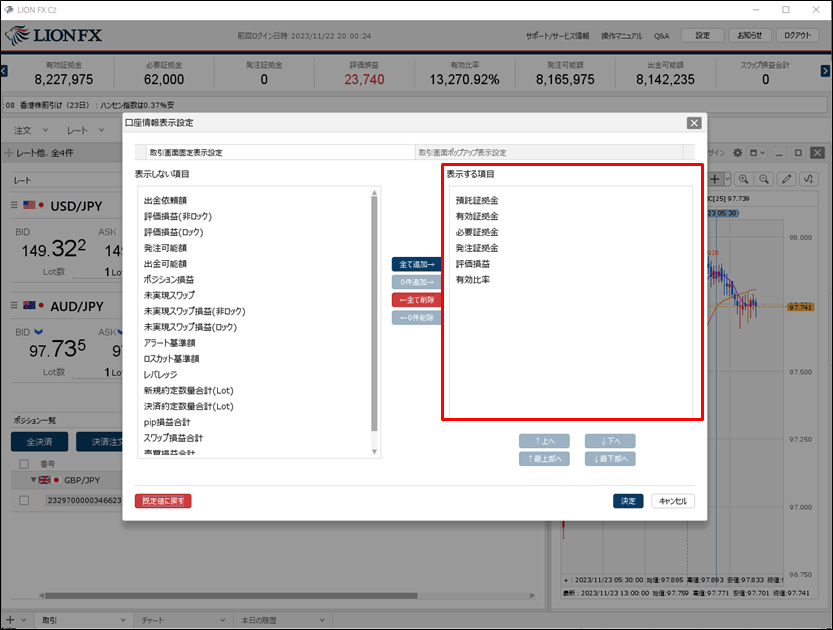This screenshot has height=630, width=833.
Task: Close the 口座情報表示設定 dialog with X
Action: coord(694,123)
